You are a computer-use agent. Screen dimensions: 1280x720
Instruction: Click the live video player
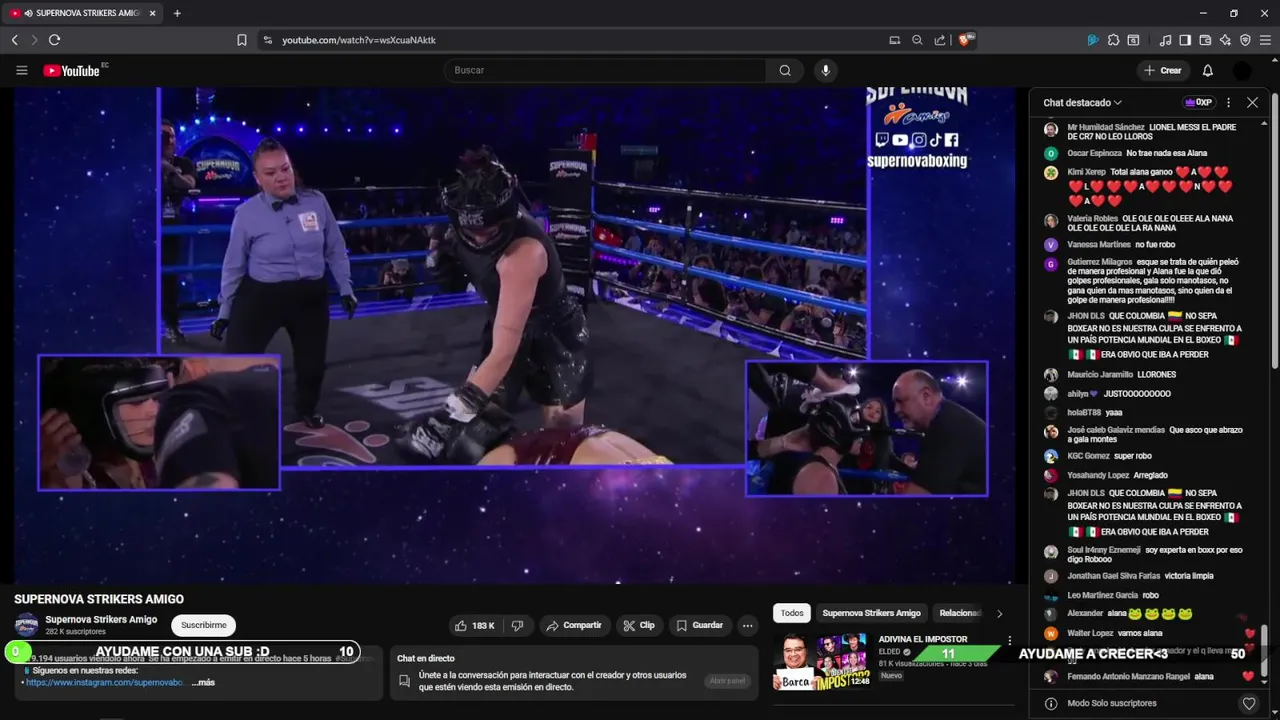(514, 335)
